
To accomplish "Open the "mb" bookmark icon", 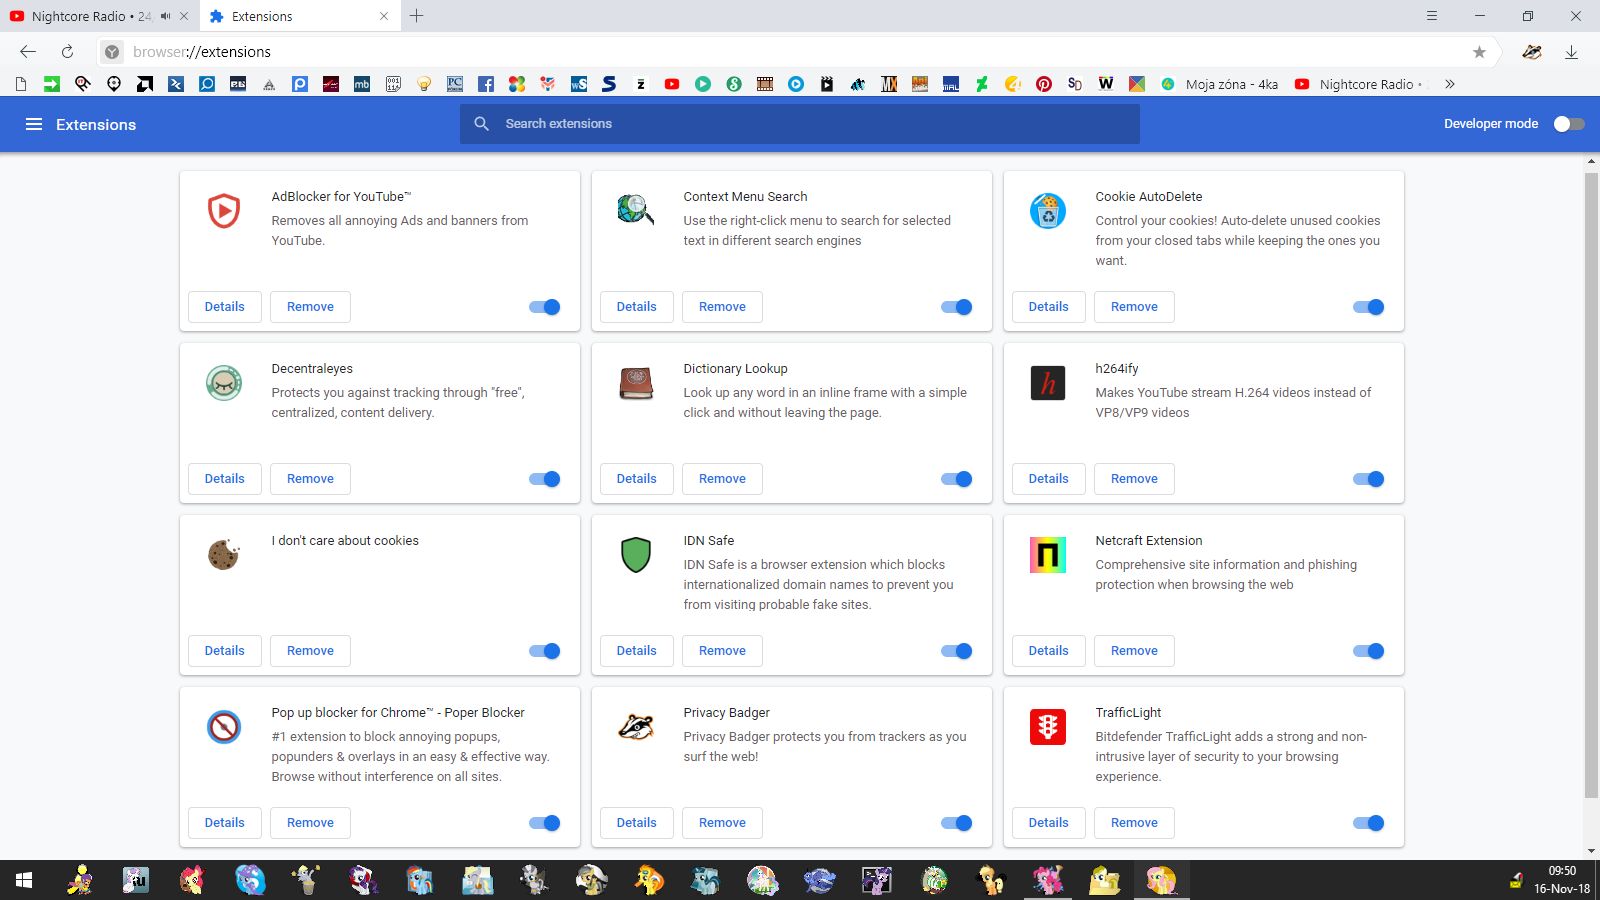I will point(362,84).
